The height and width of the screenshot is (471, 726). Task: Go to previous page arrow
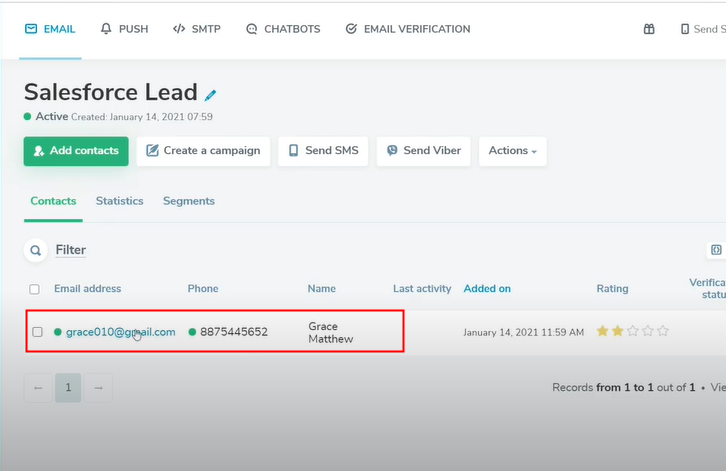pyautogui.click(x=38, y=388)
